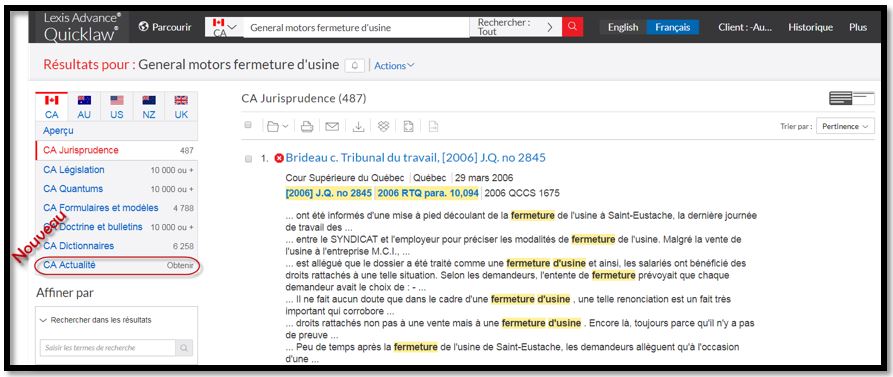Check the select-all results checkbox
Viewport: 893px width, 377px height.
point(248,125)
